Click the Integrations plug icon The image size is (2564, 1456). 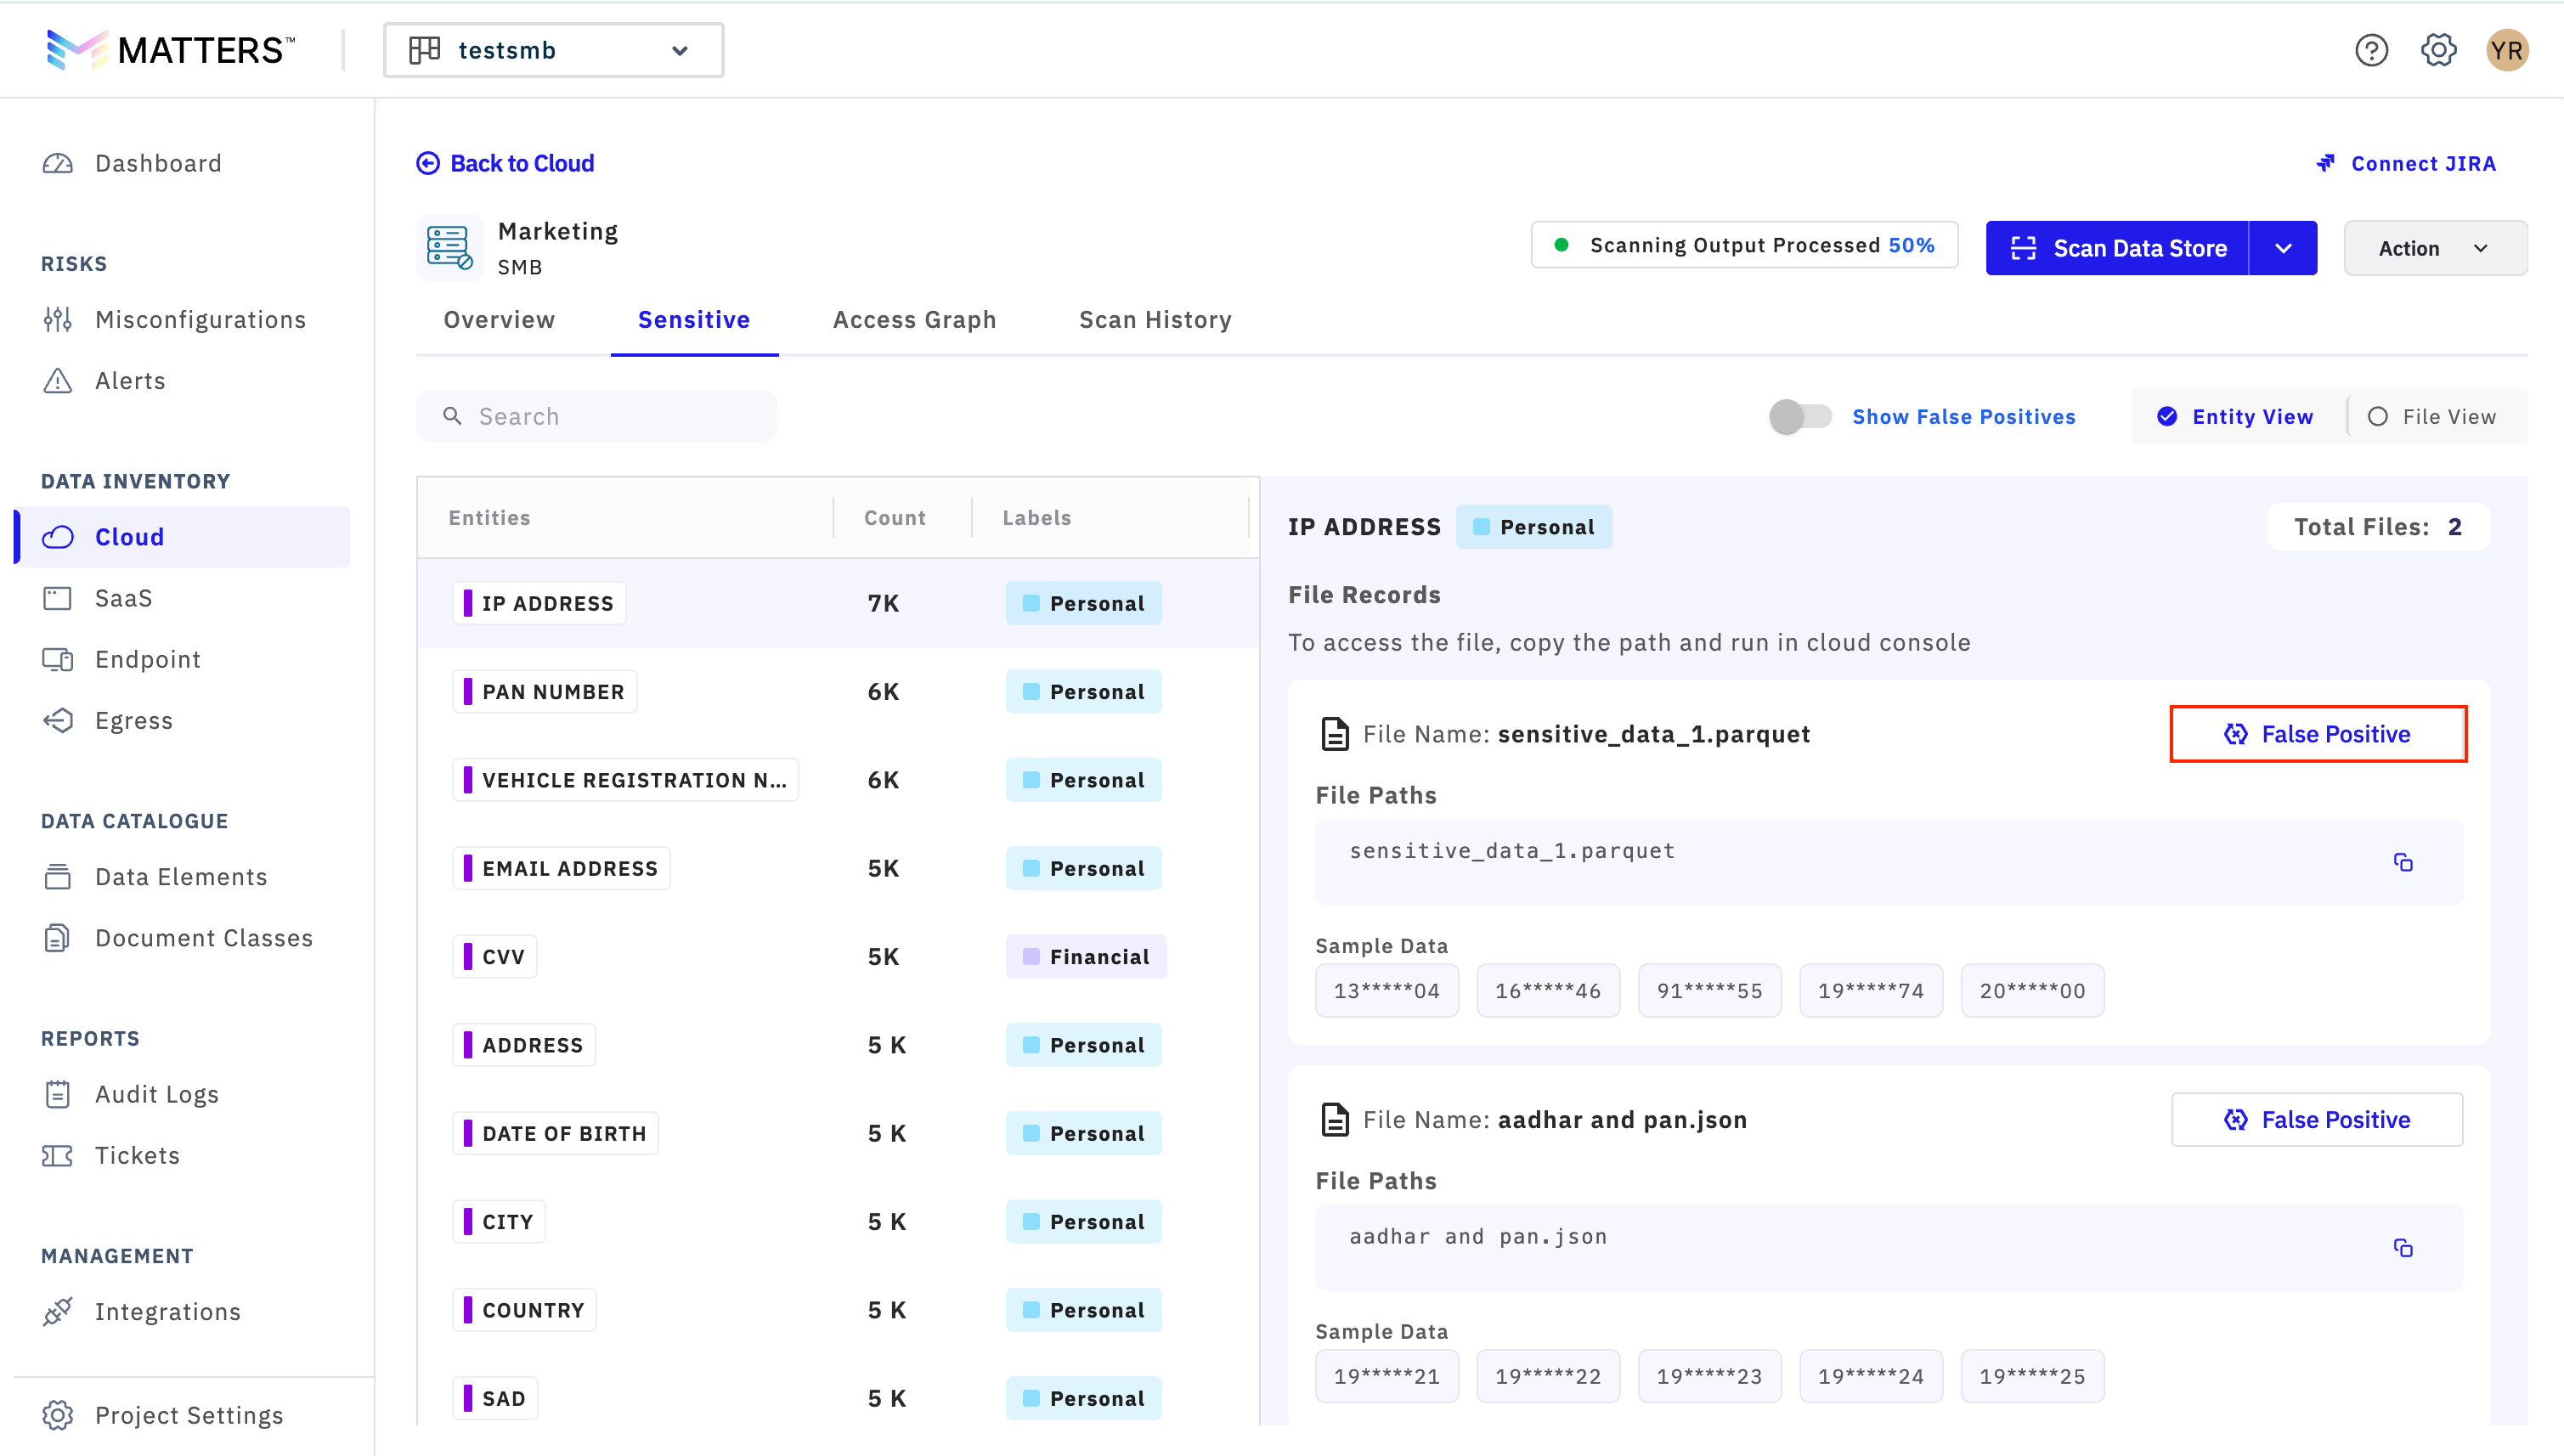(58, 1311)
